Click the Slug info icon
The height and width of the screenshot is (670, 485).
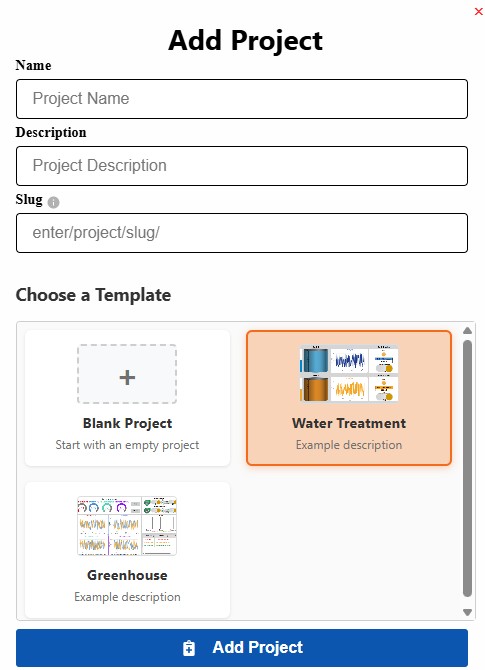[53, 202]
